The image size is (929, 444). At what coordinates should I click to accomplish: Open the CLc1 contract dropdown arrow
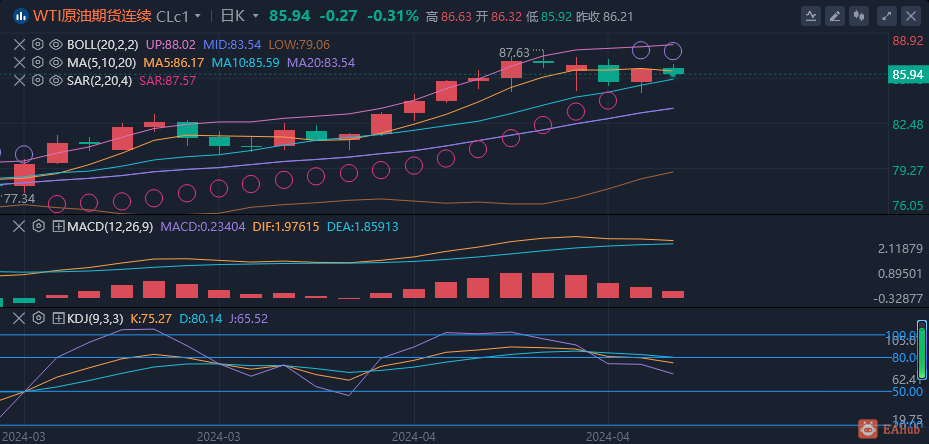[x=197, y=16]
